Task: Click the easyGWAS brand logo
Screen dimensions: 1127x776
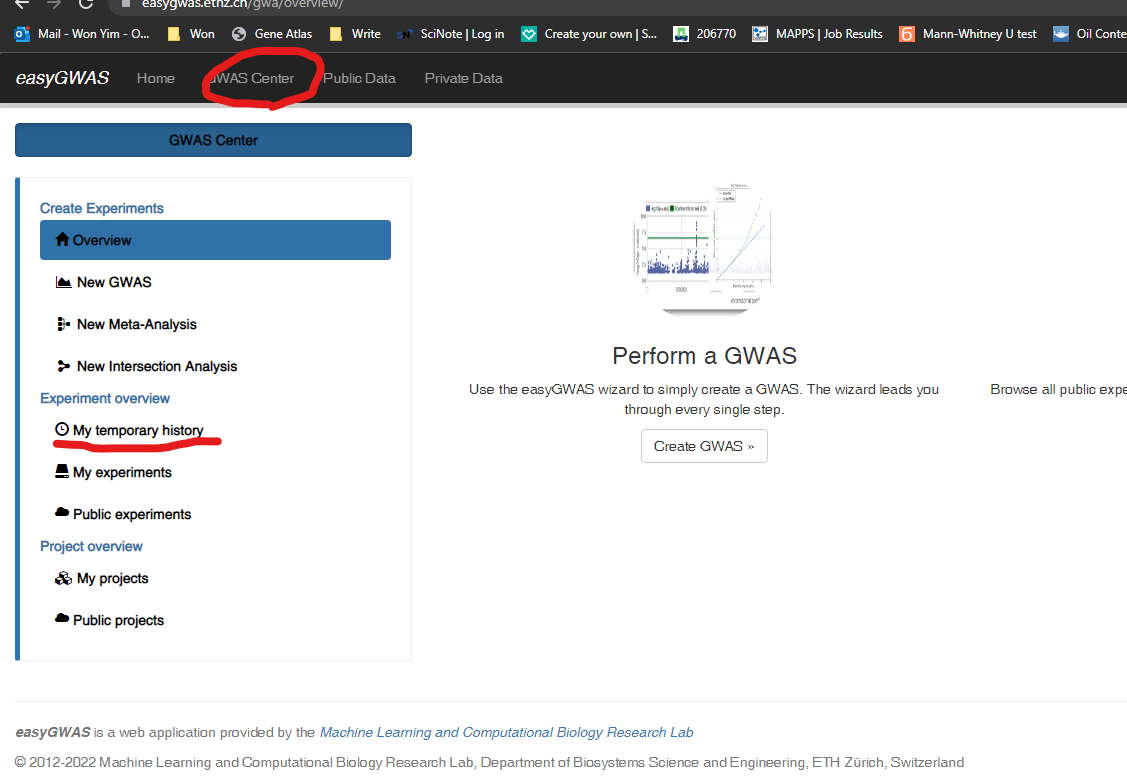Action: (62, 78)
